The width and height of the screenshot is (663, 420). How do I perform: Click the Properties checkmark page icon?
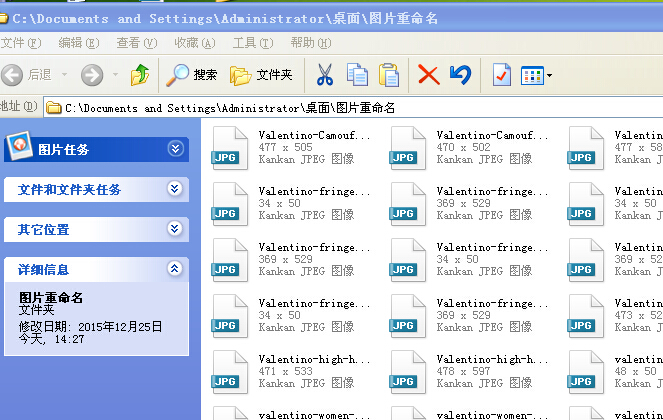502,75
